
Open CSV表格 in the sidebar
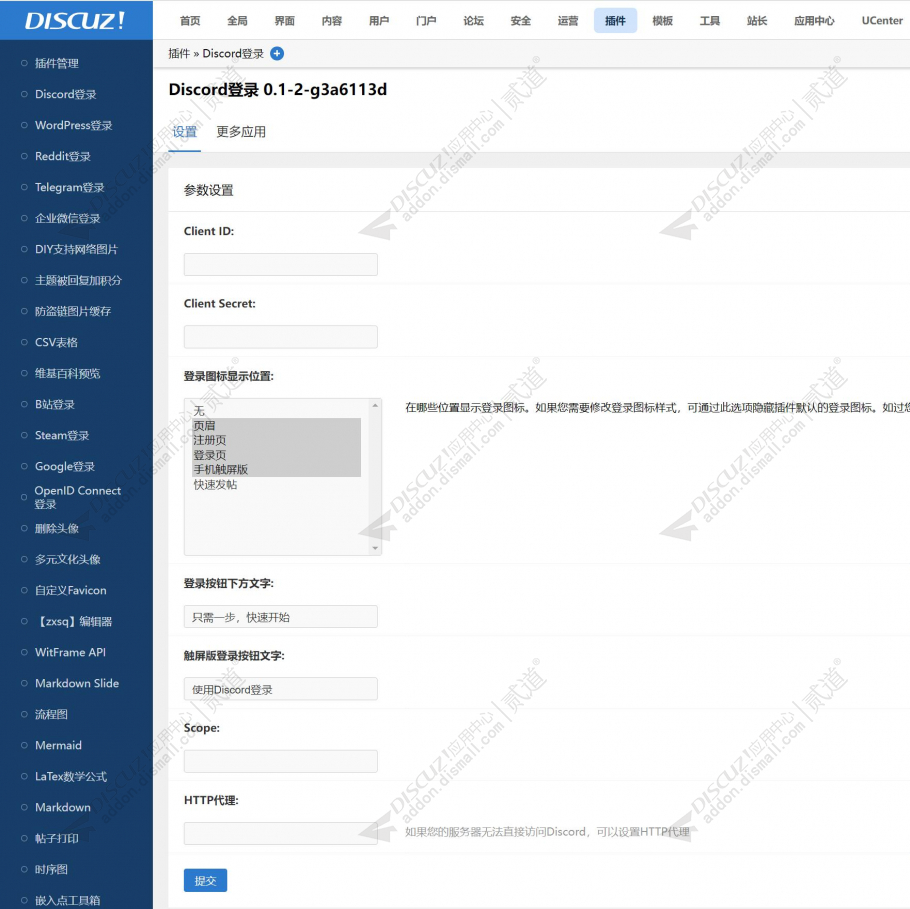(56, 342)
